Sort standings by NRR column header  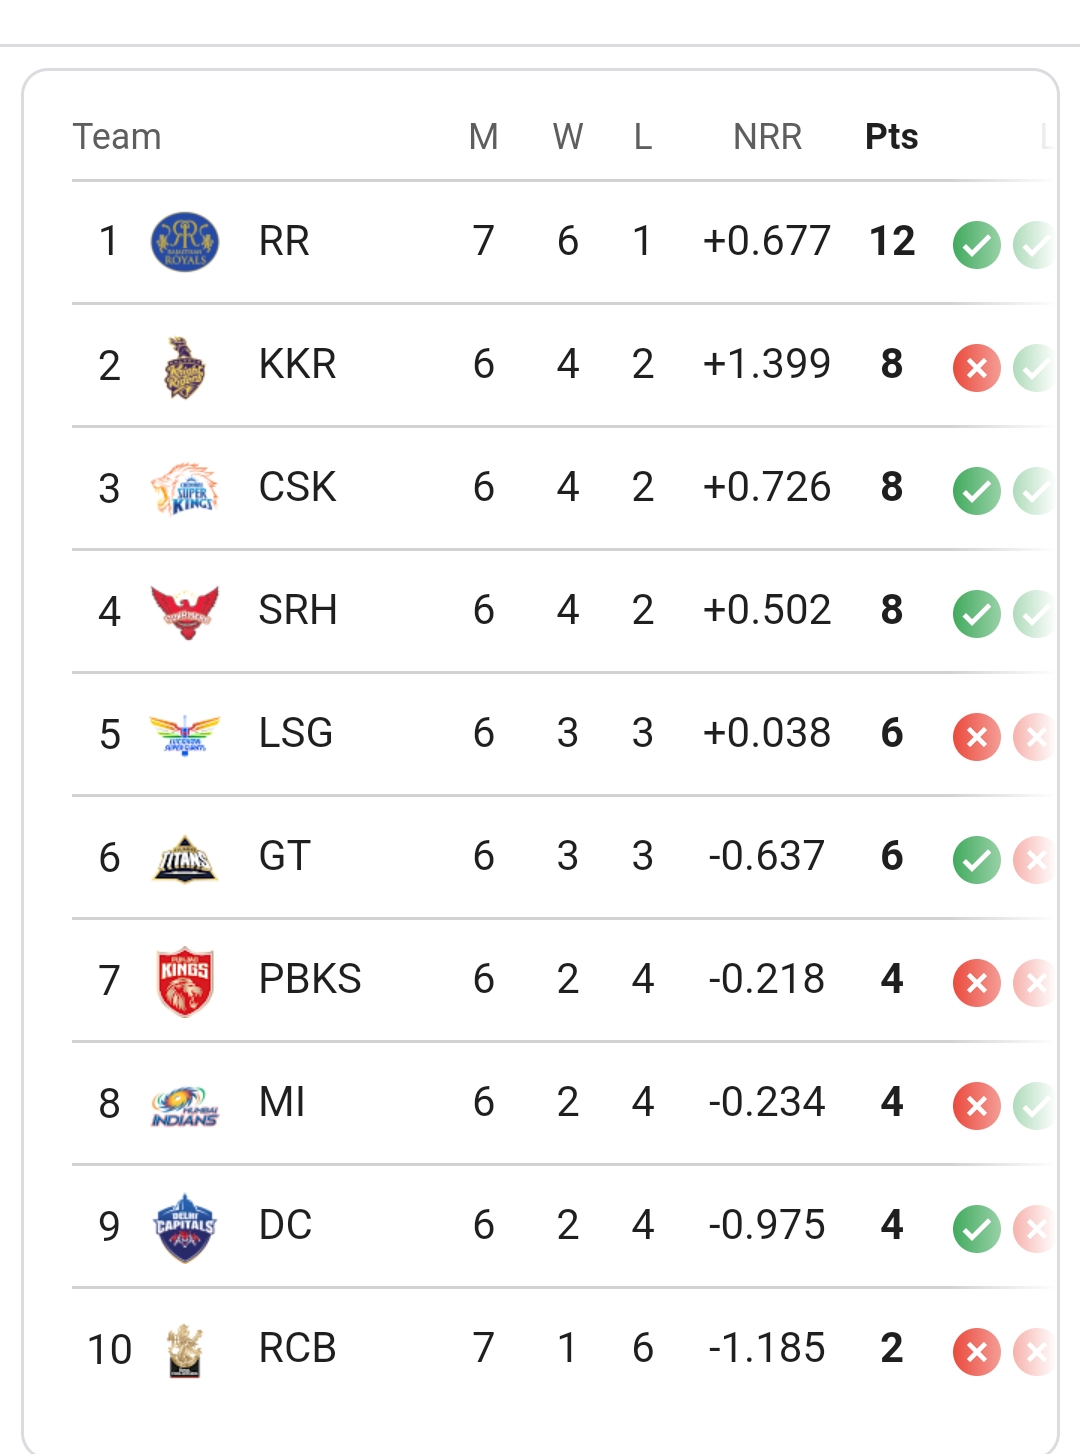[767, 137]
